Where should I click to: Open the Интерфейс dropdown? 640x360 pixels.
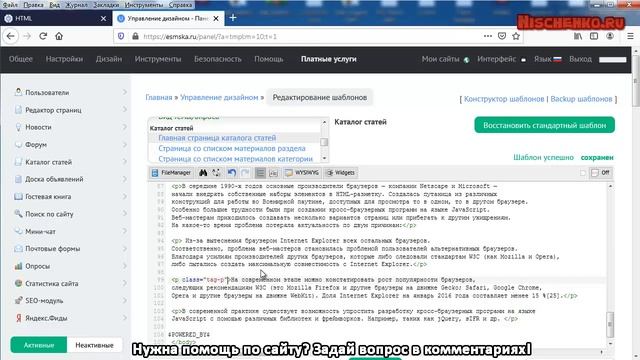[x=501, y=59]
